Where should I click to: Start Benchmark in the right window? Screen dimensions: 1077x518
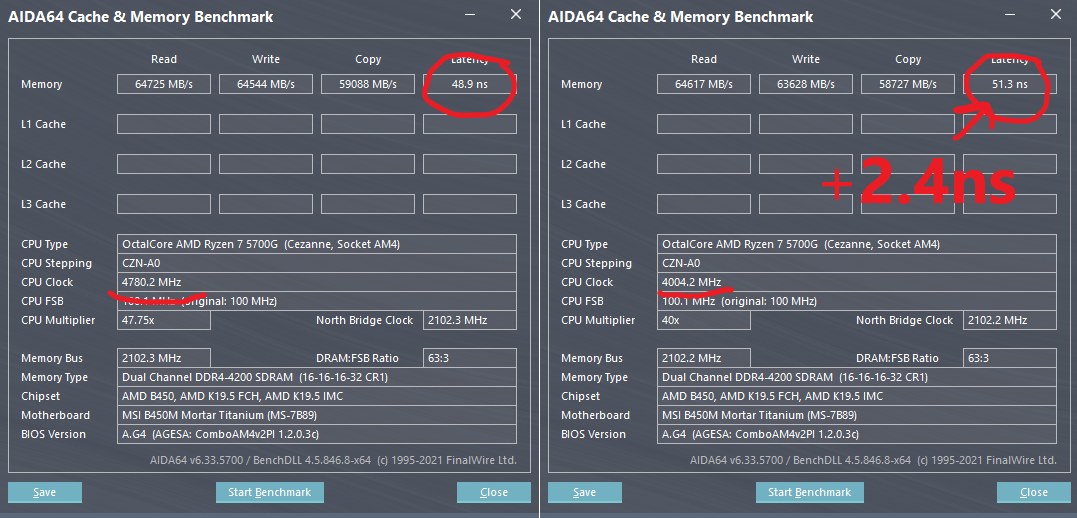point(809,492)
